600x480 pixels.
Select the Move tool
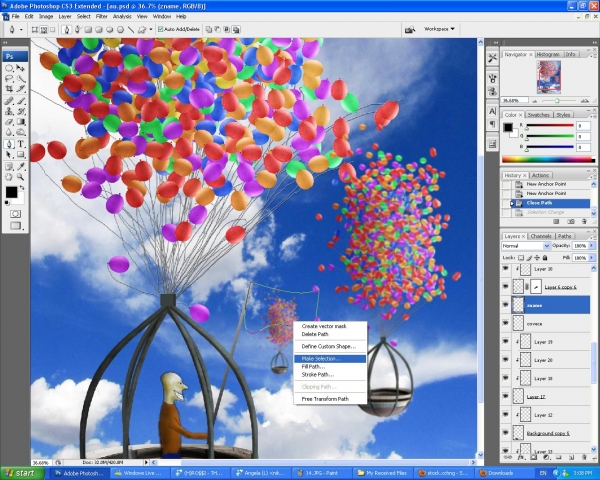point(21,68)
